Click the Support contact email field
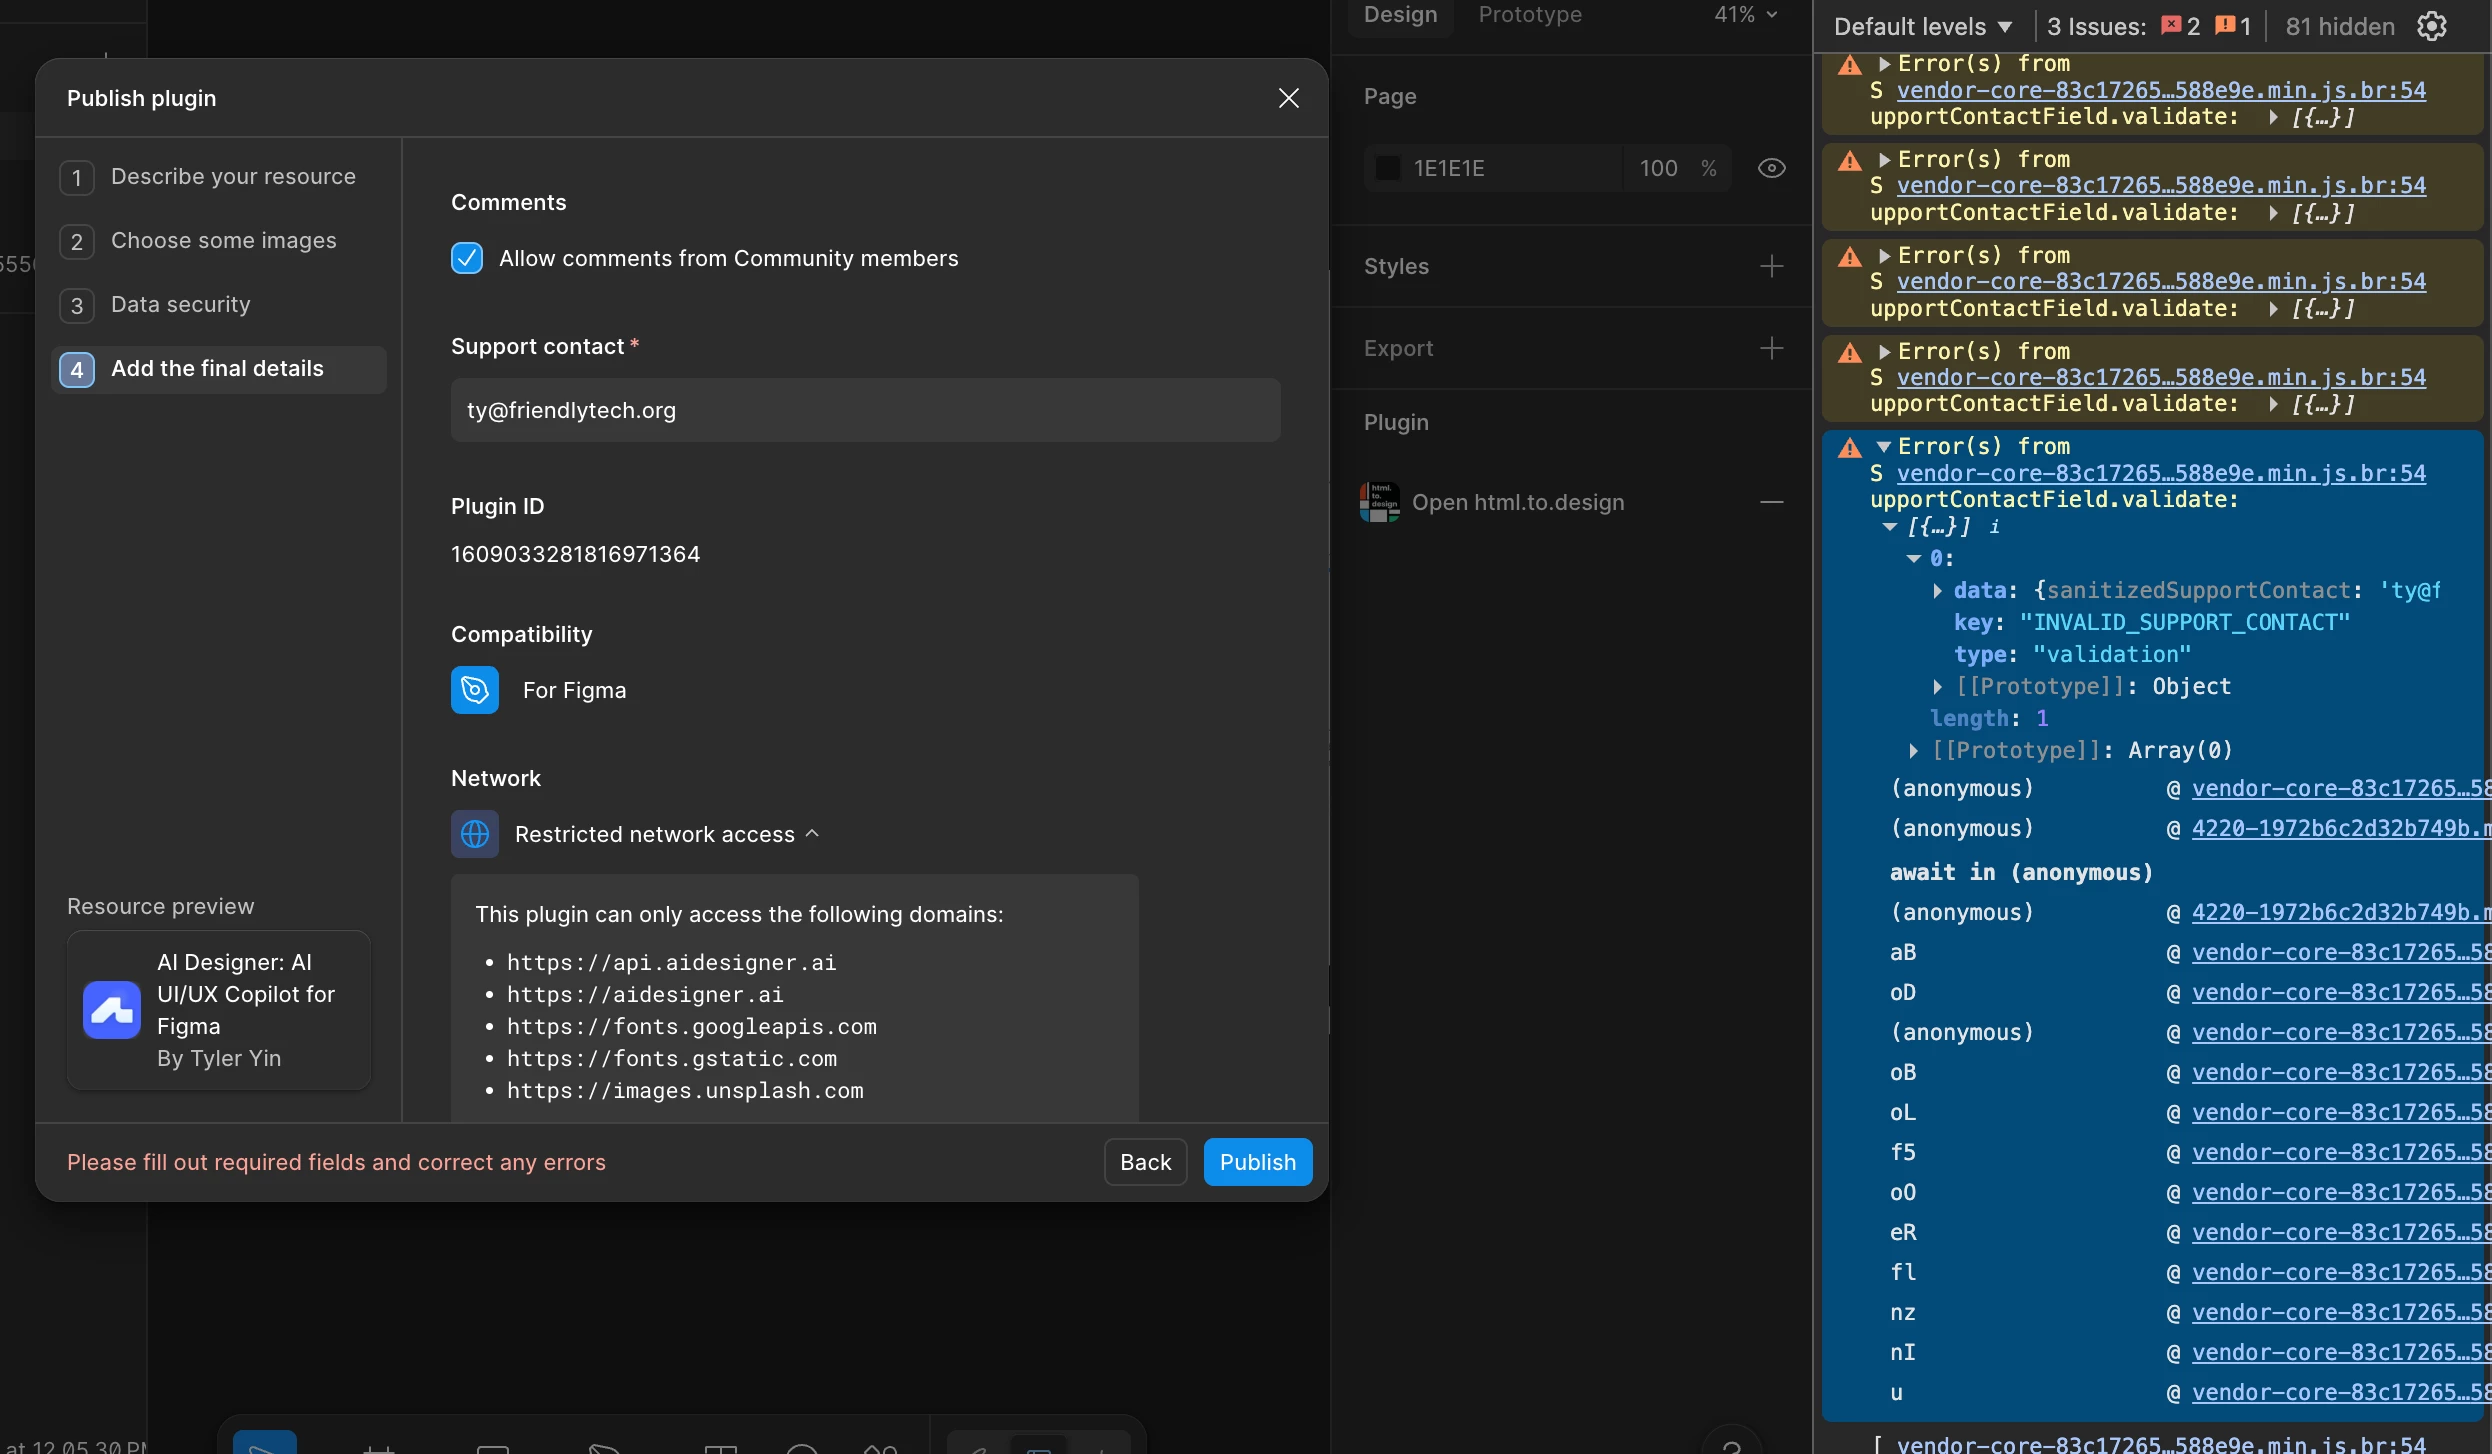Viewport: 2492px width, 1454px height. [x=865, y=410]
